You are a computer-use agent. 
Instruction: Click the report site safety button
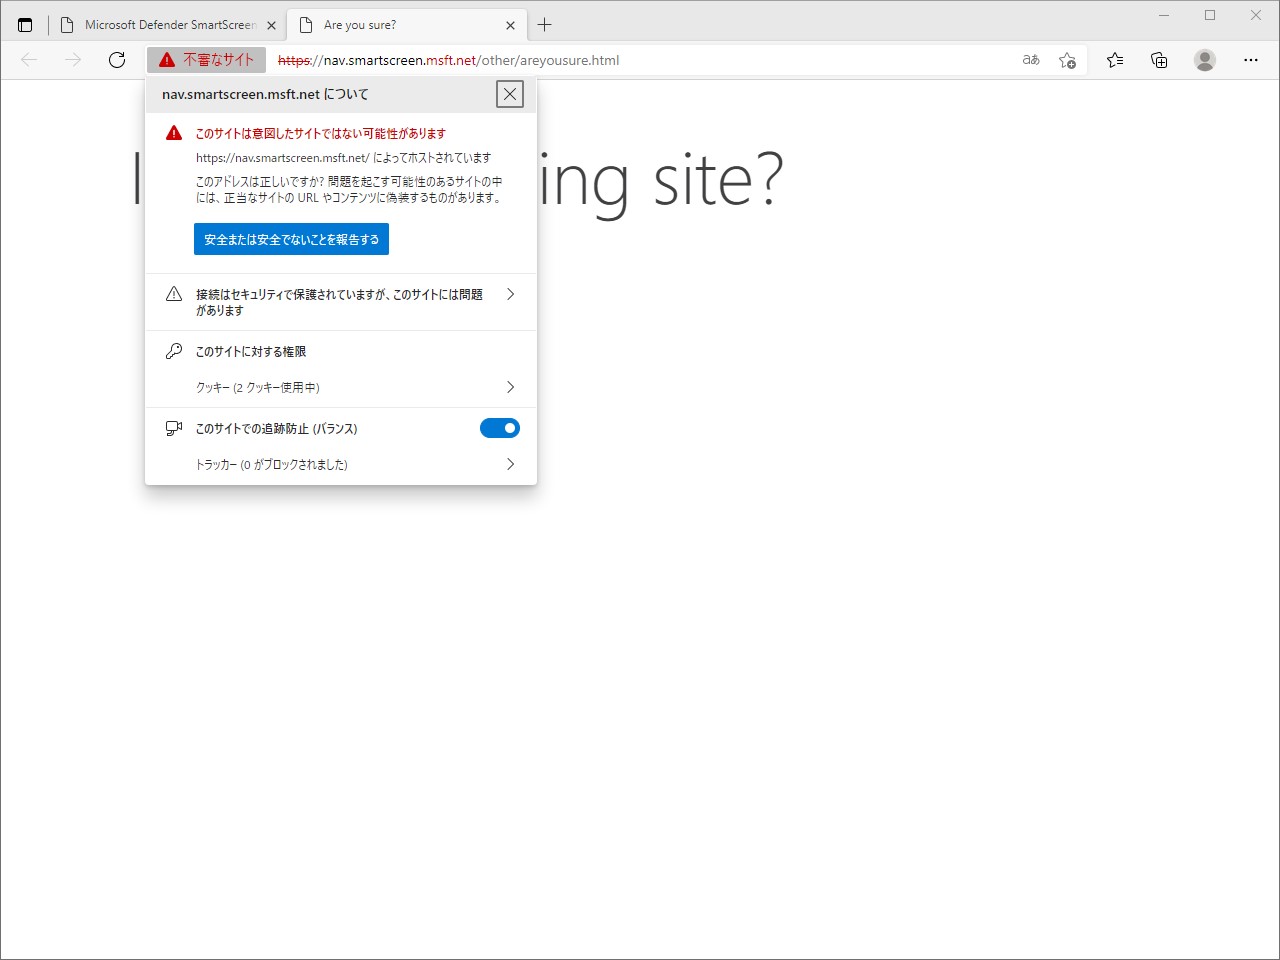point(291,239)
